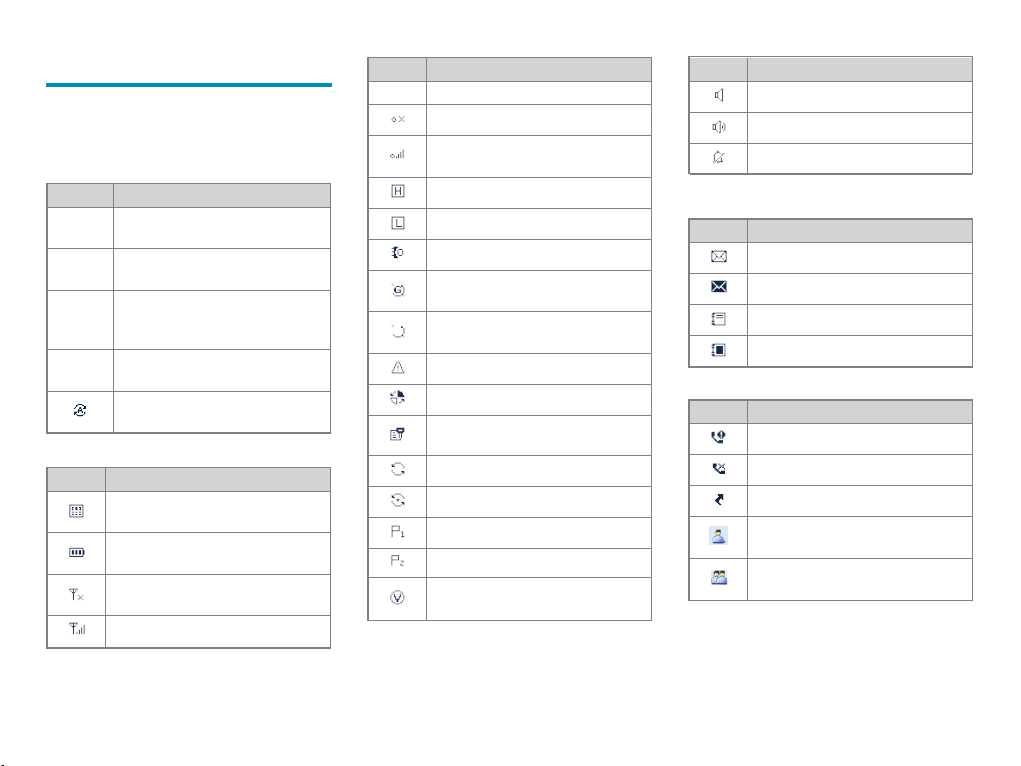Screen dimensions: 1021x766
Task: Click the circled V icon
Action: pos(397,597)
